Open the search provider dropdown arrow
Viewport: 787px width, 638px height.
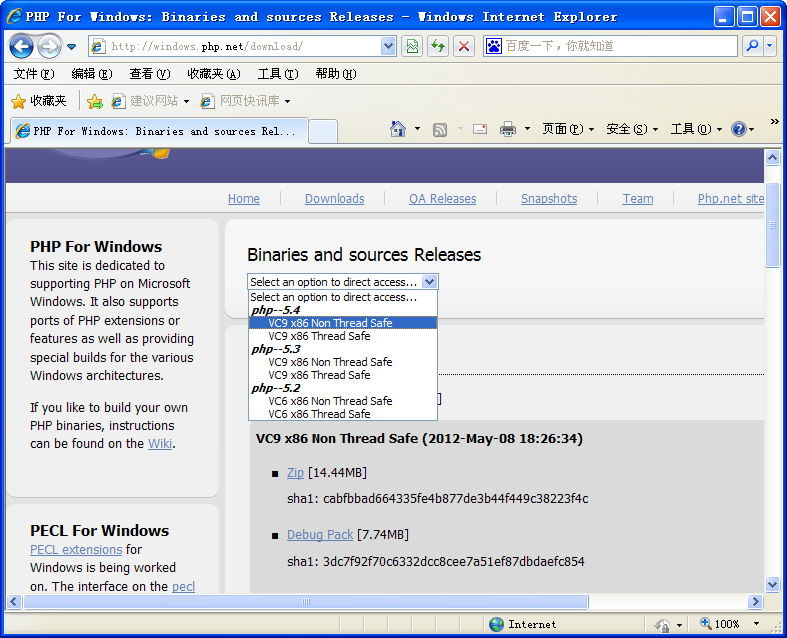770,46
